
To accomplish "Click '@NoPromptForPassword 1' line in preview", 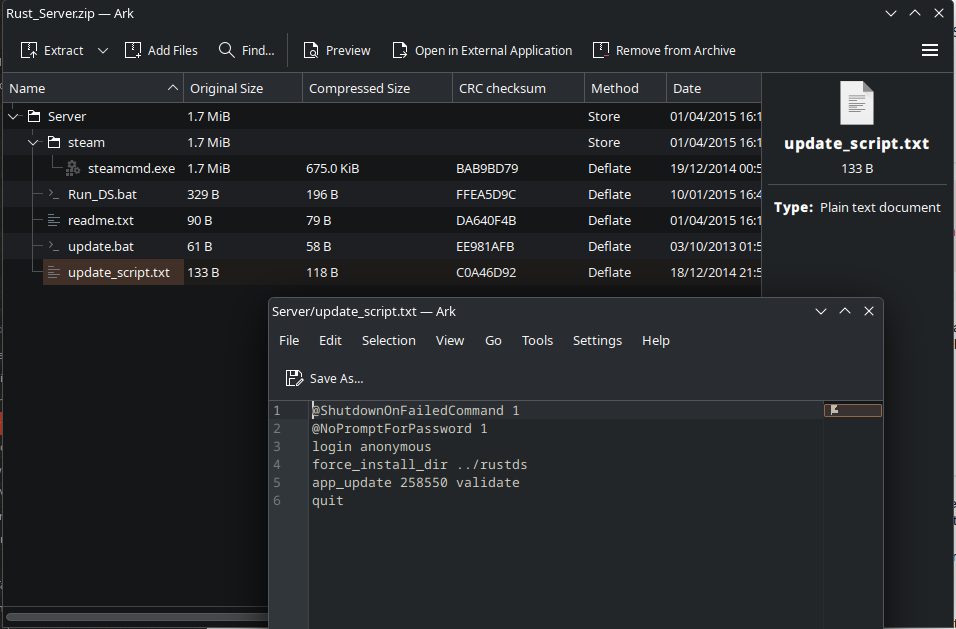I will (399, 429).
